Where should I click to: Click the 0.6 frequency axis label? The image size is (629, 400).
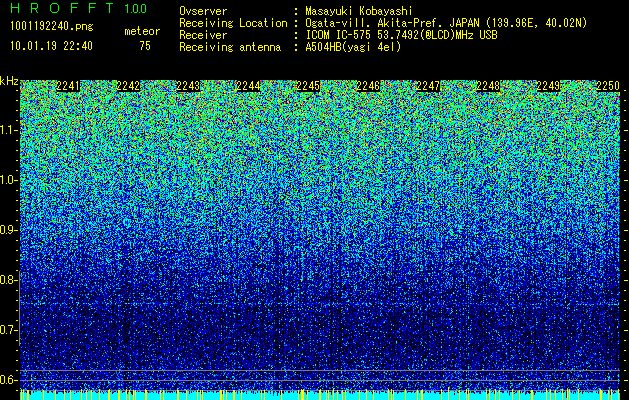click(8, 380)
